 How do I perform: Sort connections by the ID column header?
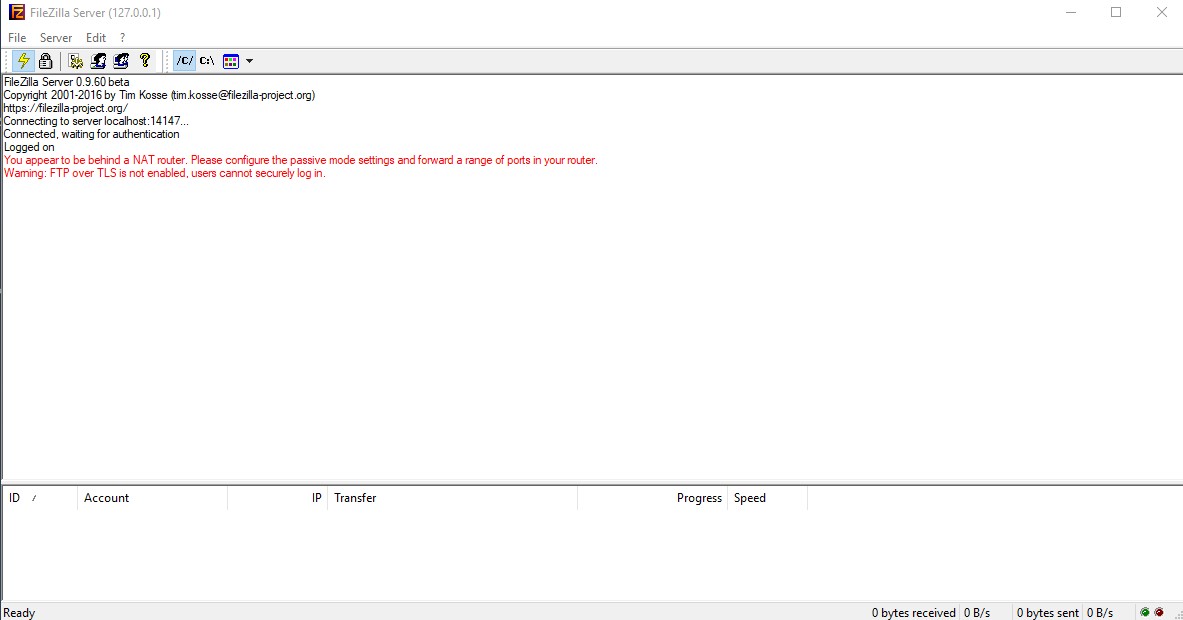pos(39,498)
